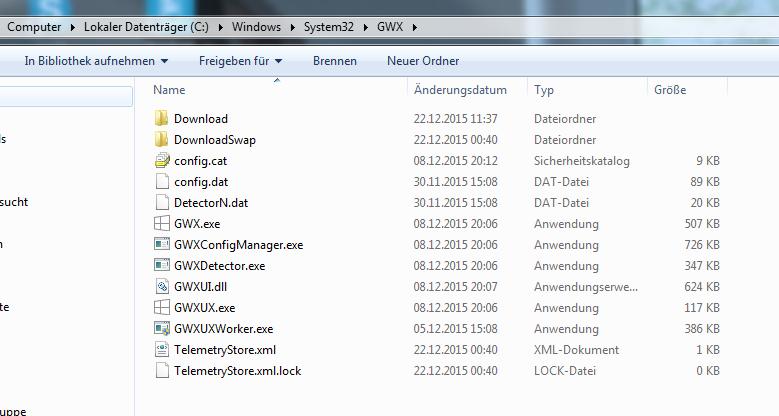779x416 pixels.
Task: Open the arrow after Windows in address bar
Action: coord(293,27)
